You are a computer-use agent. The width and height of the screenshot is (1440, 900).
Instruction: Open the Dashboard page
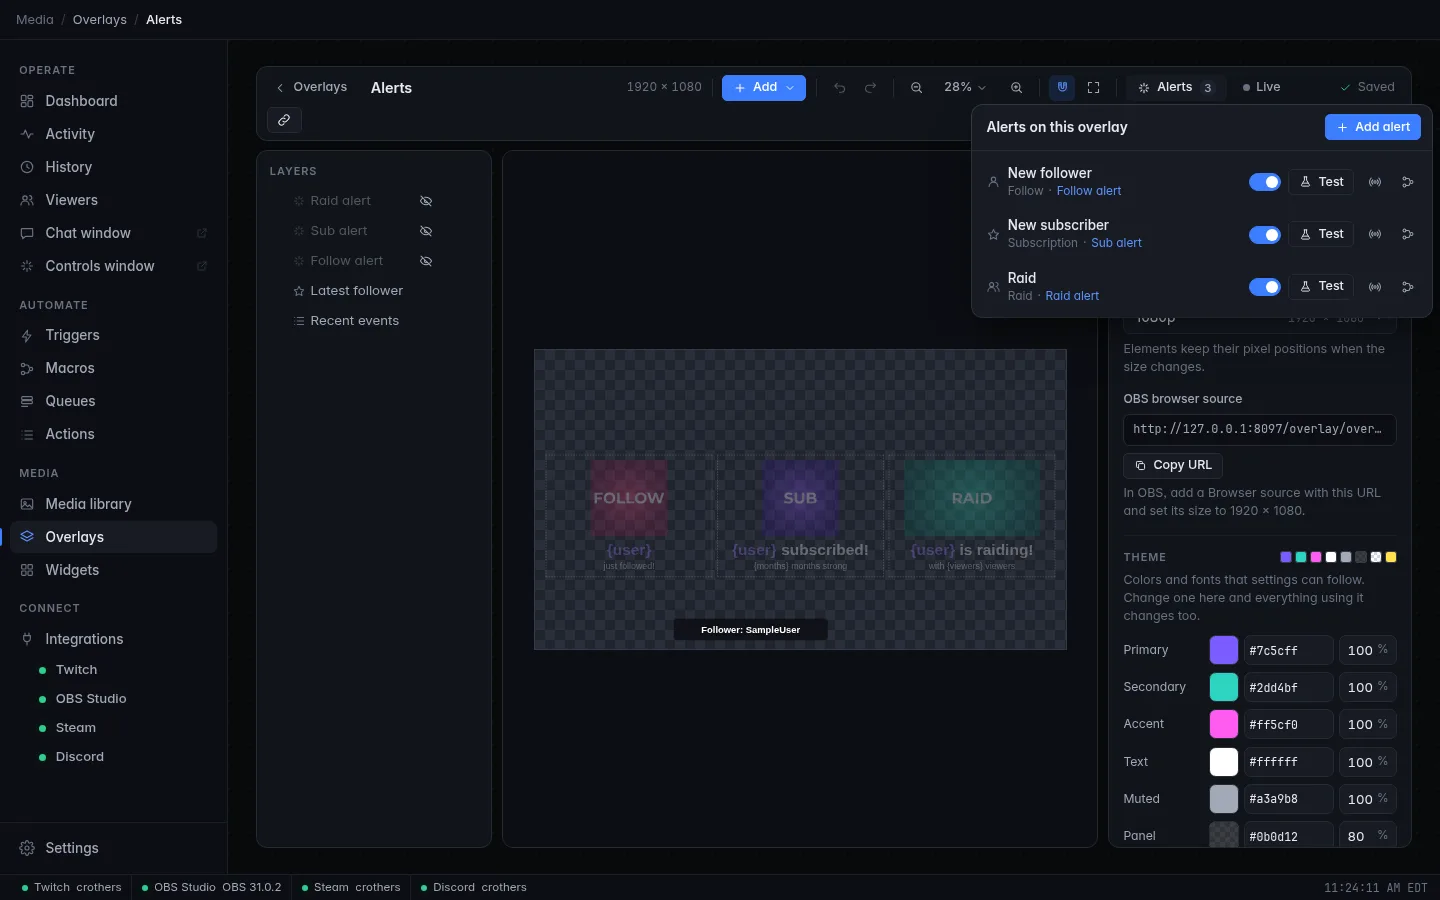113,101
